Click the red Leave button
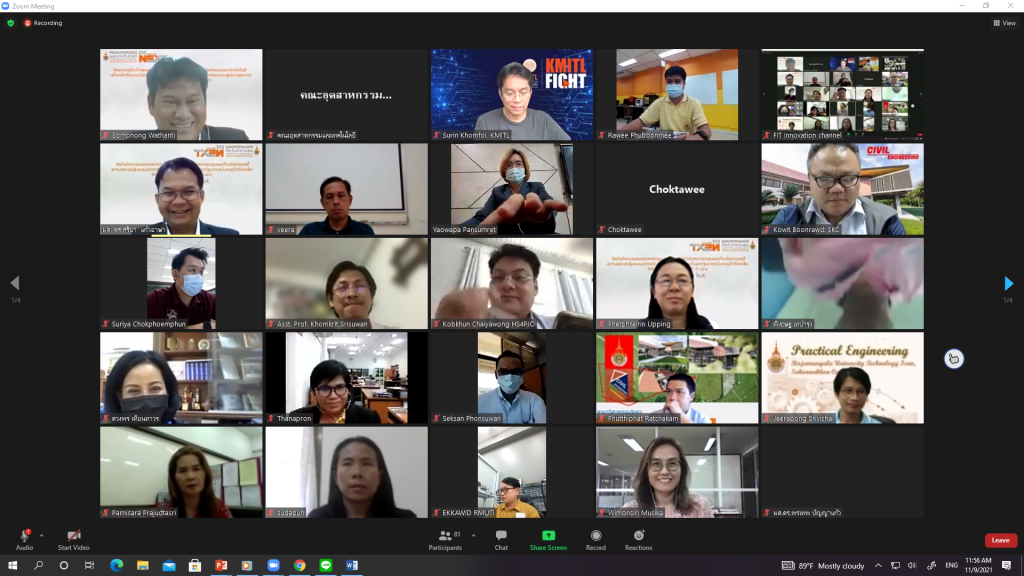The width and height of the screenshot is (1024, 576). coord(999,540)
